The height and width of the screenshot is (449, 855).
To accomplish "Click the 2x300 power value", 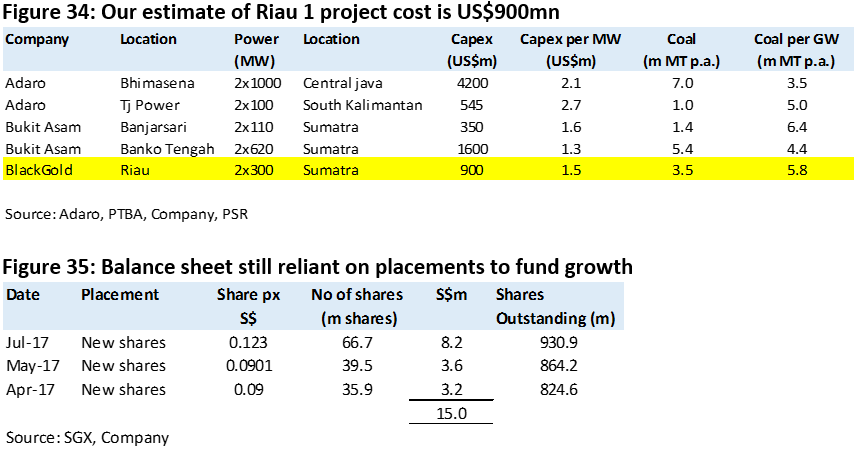I will (254, 170).
